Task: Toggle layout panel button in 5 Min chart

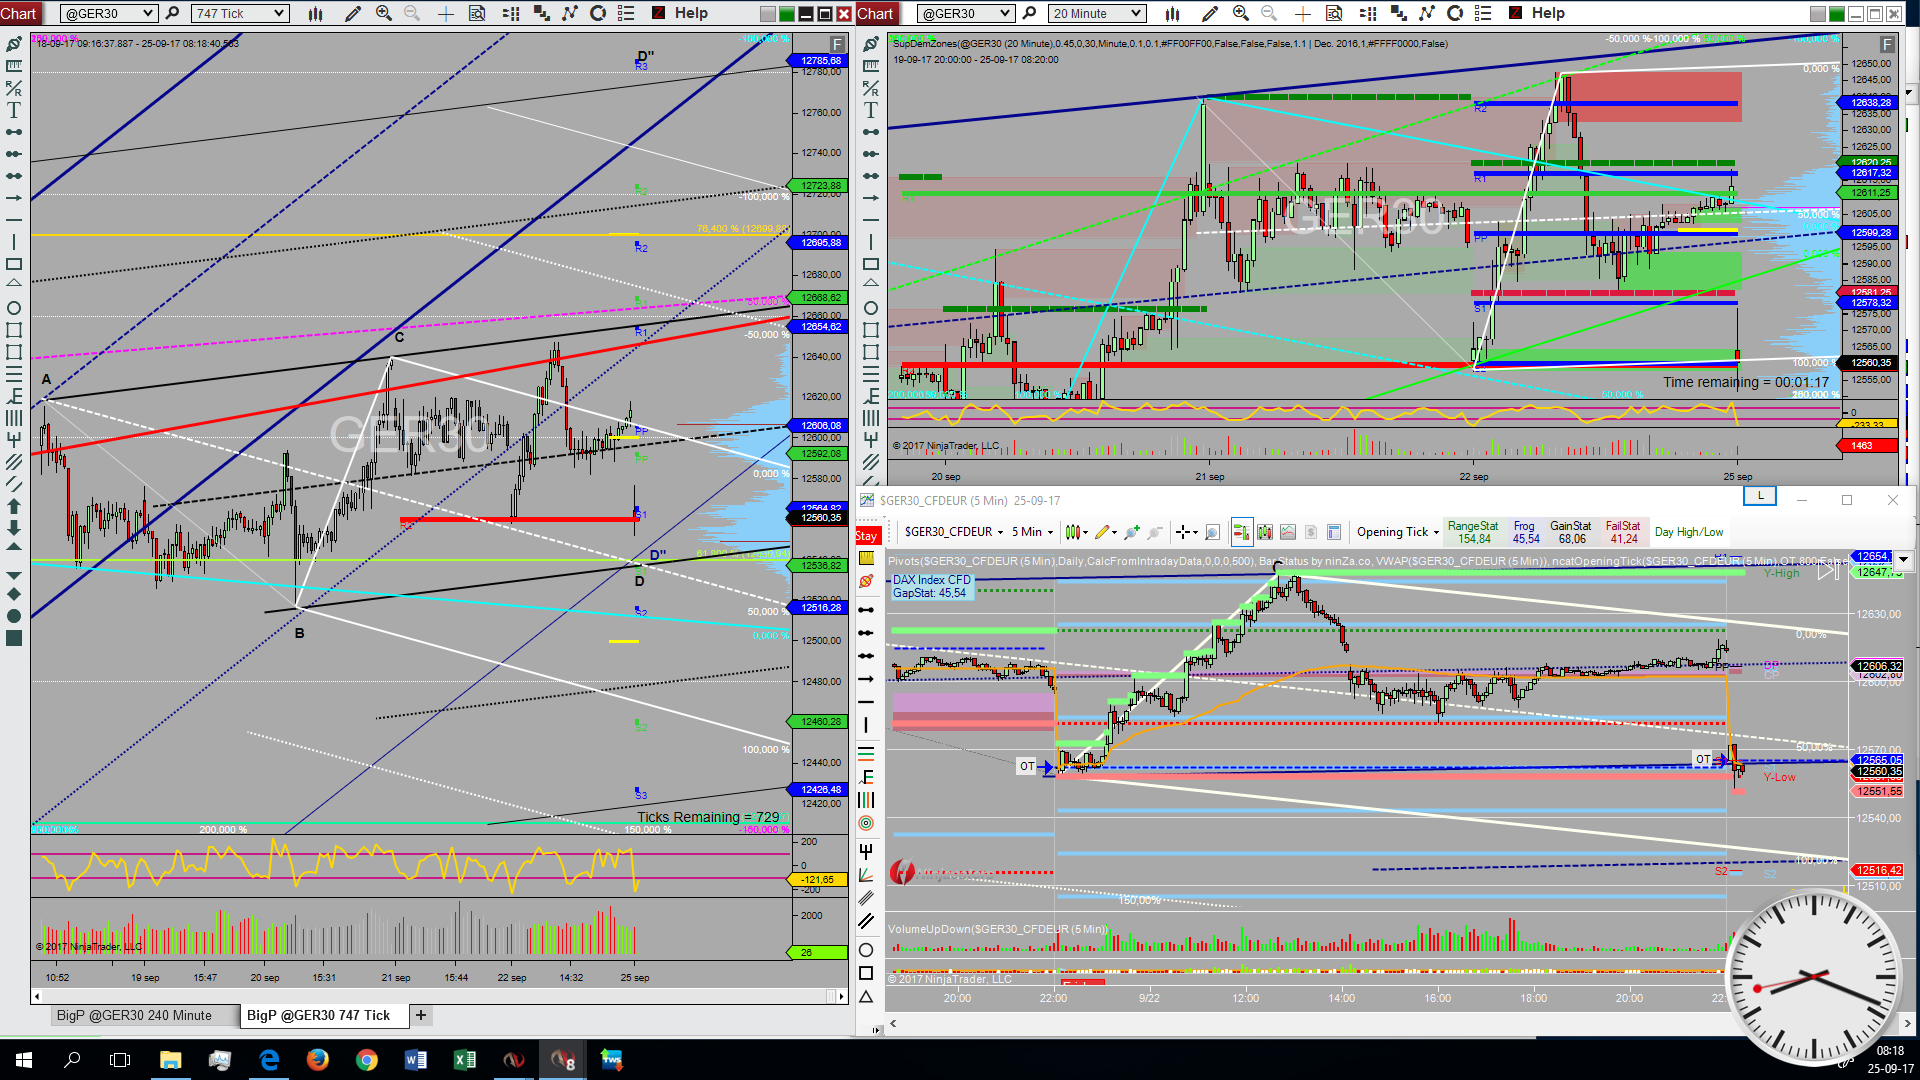Action: [x=1333, y=532]
